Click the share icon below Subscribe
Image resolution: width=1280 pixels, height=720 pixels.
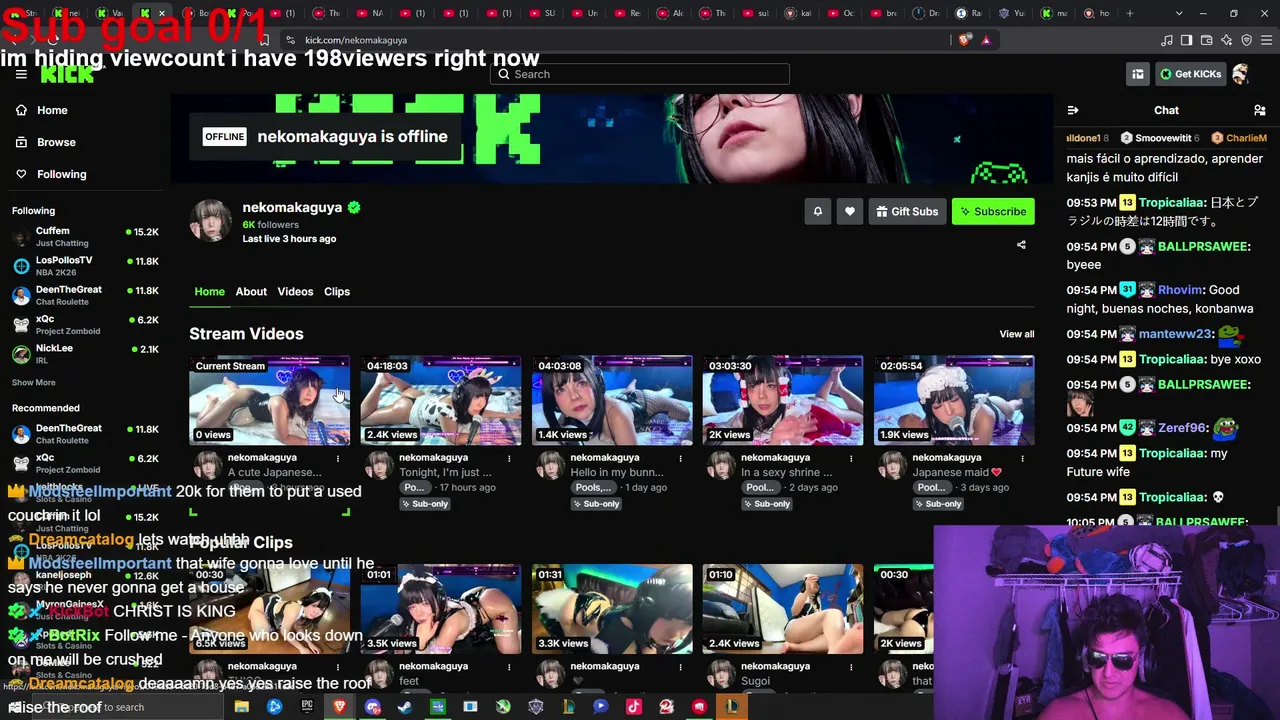(1021, 244)
